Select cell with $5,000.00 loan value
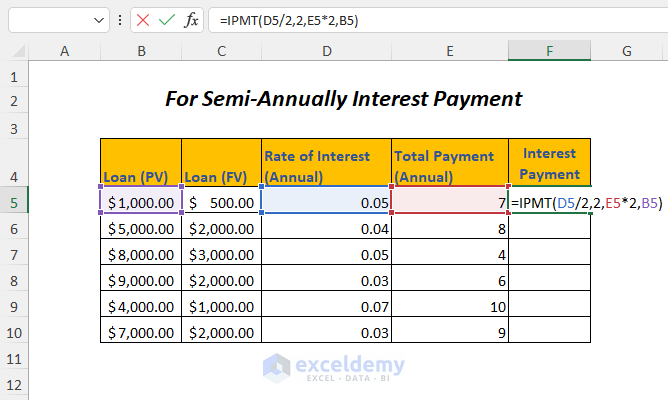Viewport: 668px width, 400px height. pyautogui.click(x=140, y=229)
